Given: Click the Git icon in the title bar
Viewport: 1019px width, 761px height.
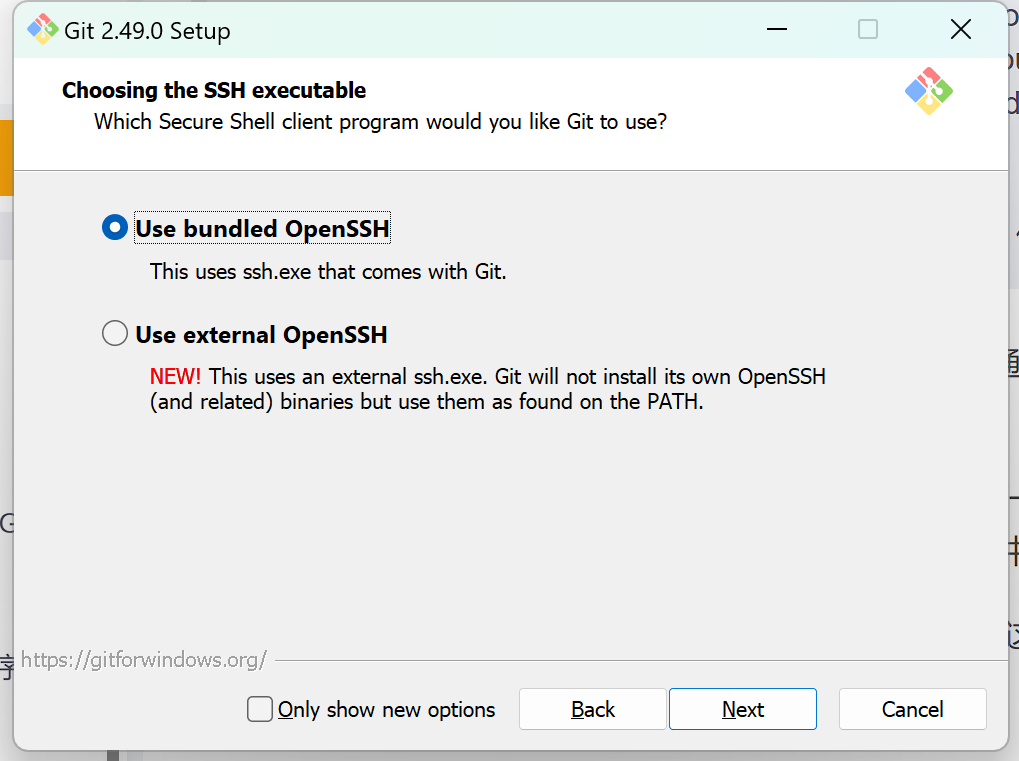Looking at the screenshot, I should (x=42, y=30).
